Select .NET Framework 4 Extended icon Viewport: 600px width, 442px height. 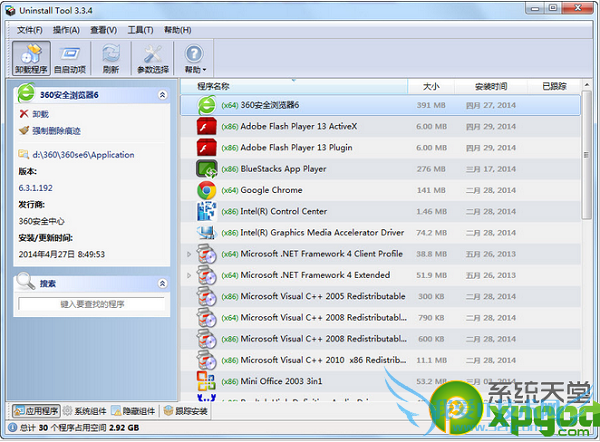coord(207,275)
